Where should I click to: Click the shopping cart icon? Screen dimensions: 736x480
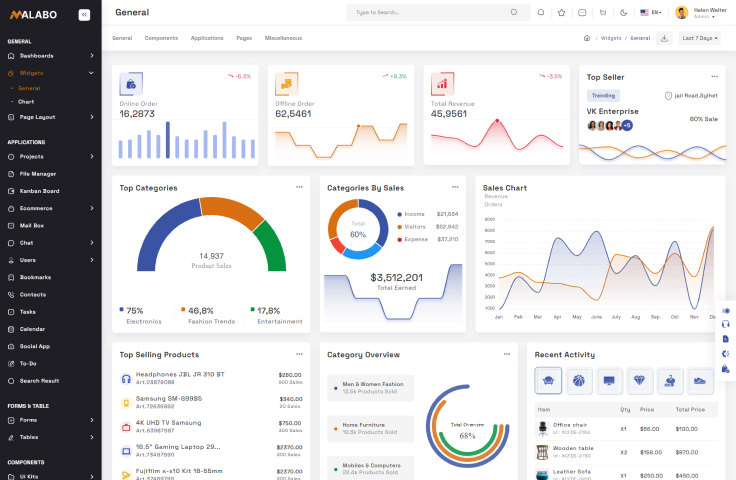point(602,13)
